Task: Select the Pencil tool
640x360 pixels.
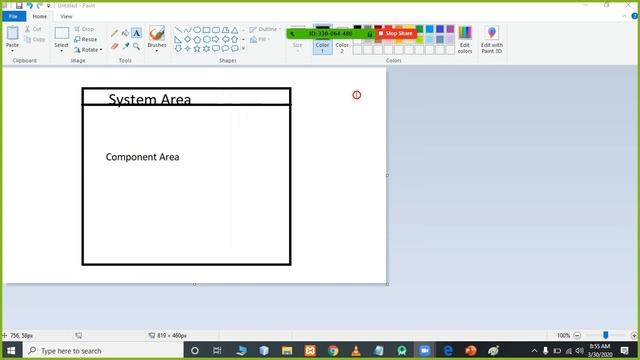Action: point(114,33)
